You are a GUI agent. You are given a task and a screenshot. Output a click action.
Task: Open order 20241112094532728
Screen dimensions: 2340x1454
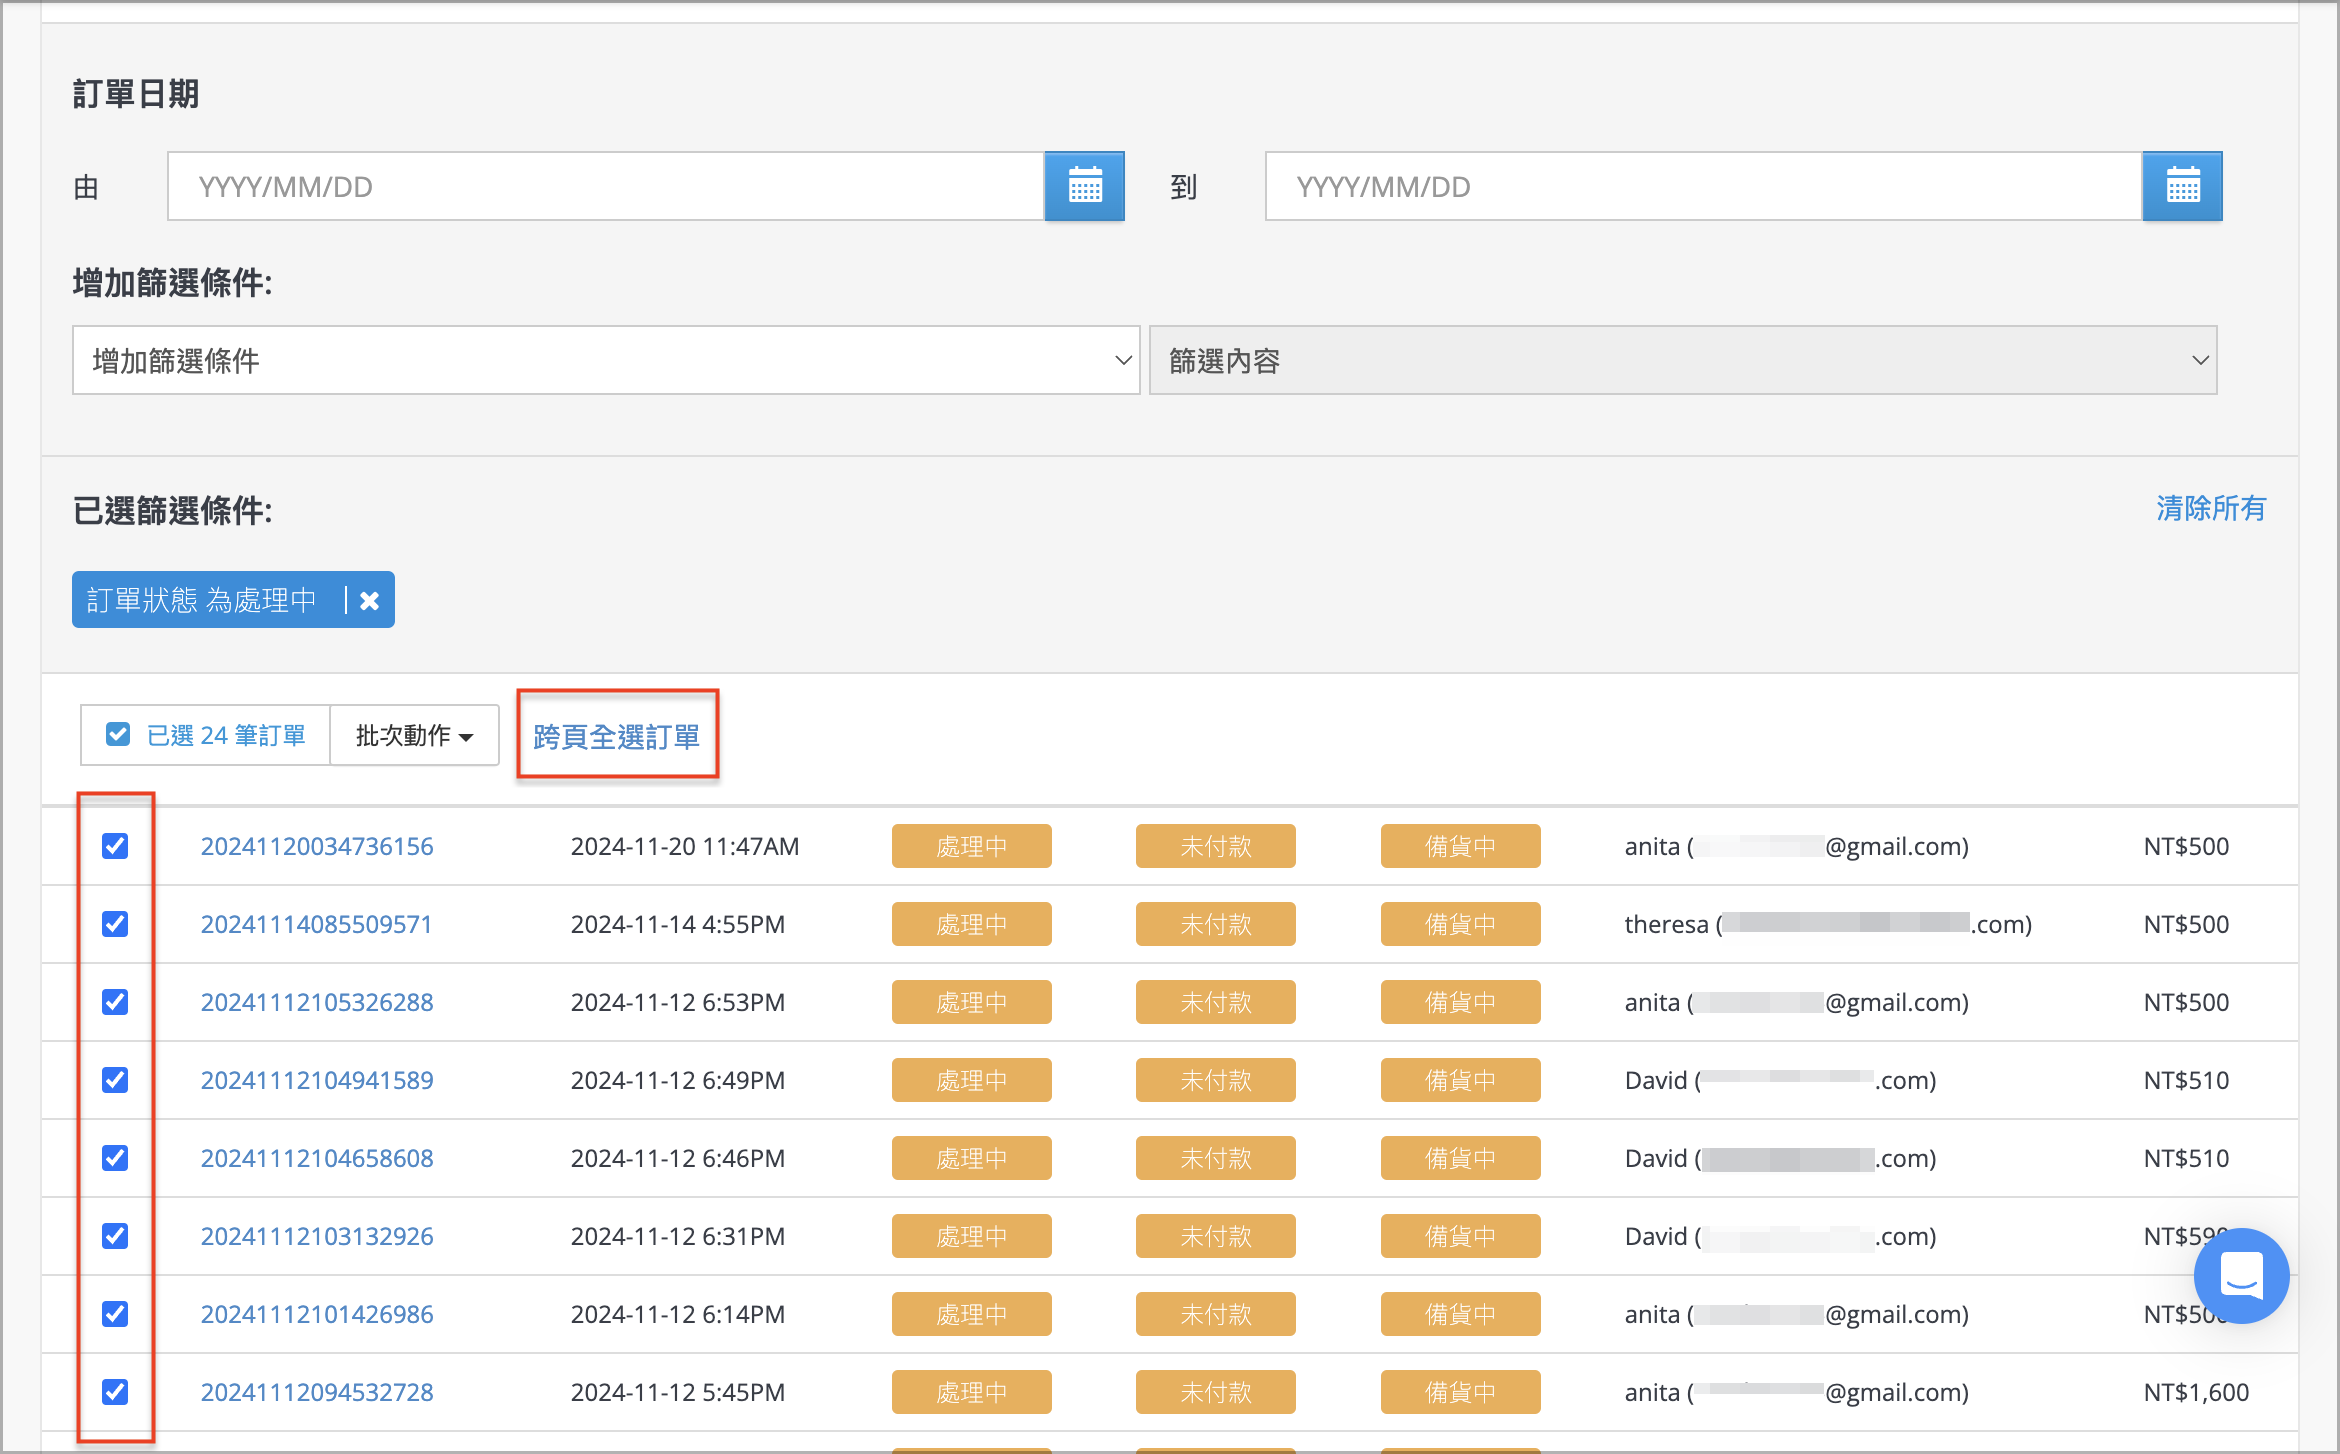pos(317,1392)
